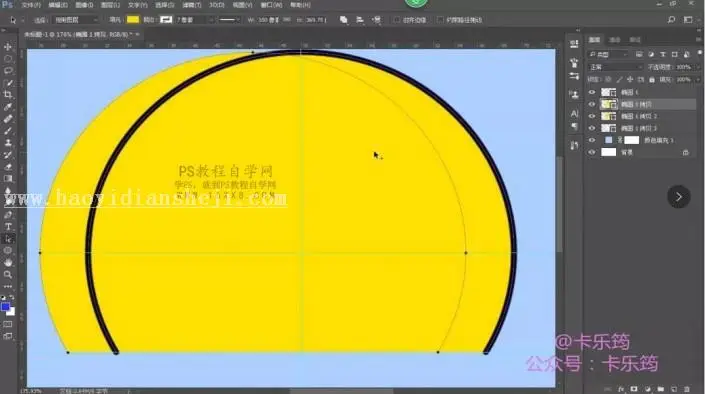
Task: Select the Path Selection tool in toolbox
Action: 8,239
